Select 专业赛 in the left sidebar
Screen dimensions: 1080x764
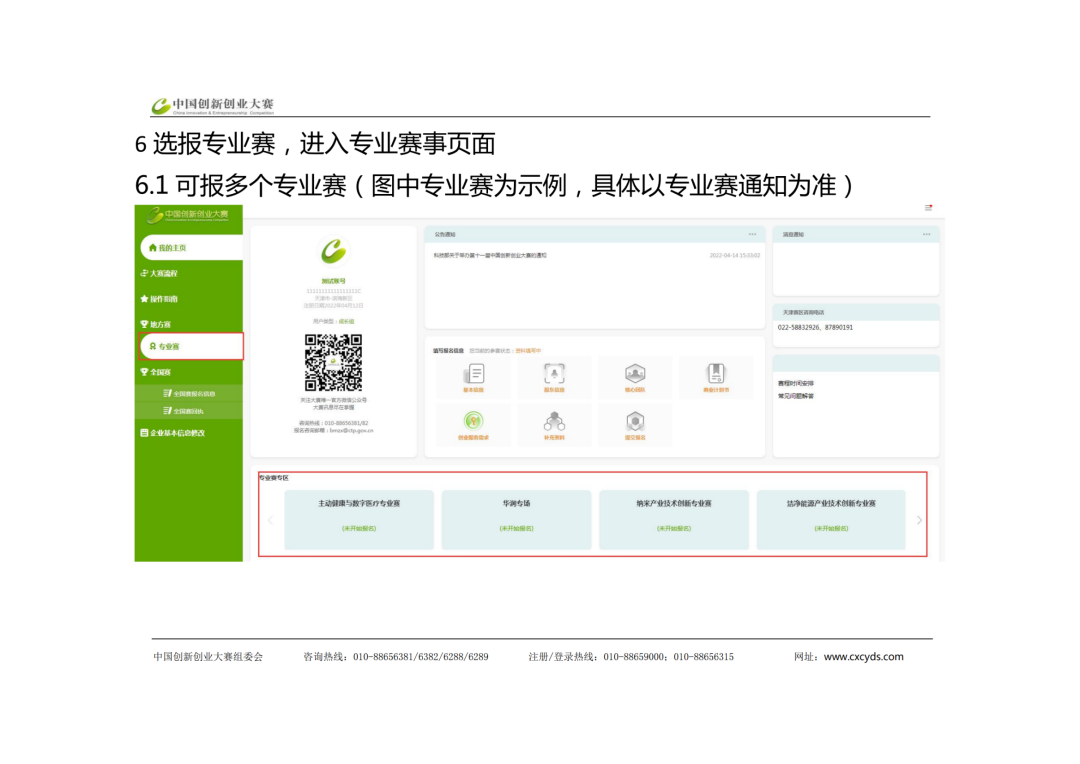click(x=190, y=346)
